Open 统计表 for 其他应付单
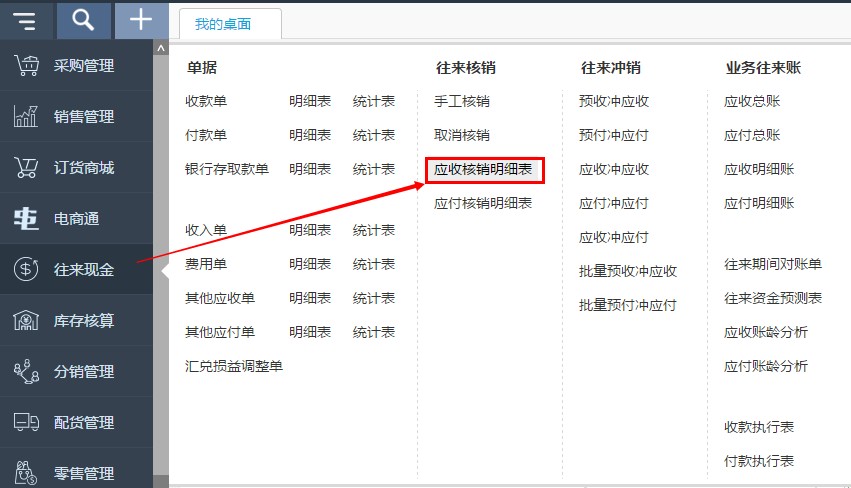The height and width of the screenshot is (488, 851). (374, 332)
